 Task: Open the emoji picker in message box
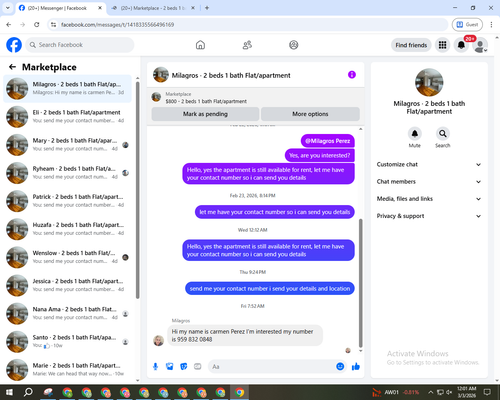pos(340,367)
